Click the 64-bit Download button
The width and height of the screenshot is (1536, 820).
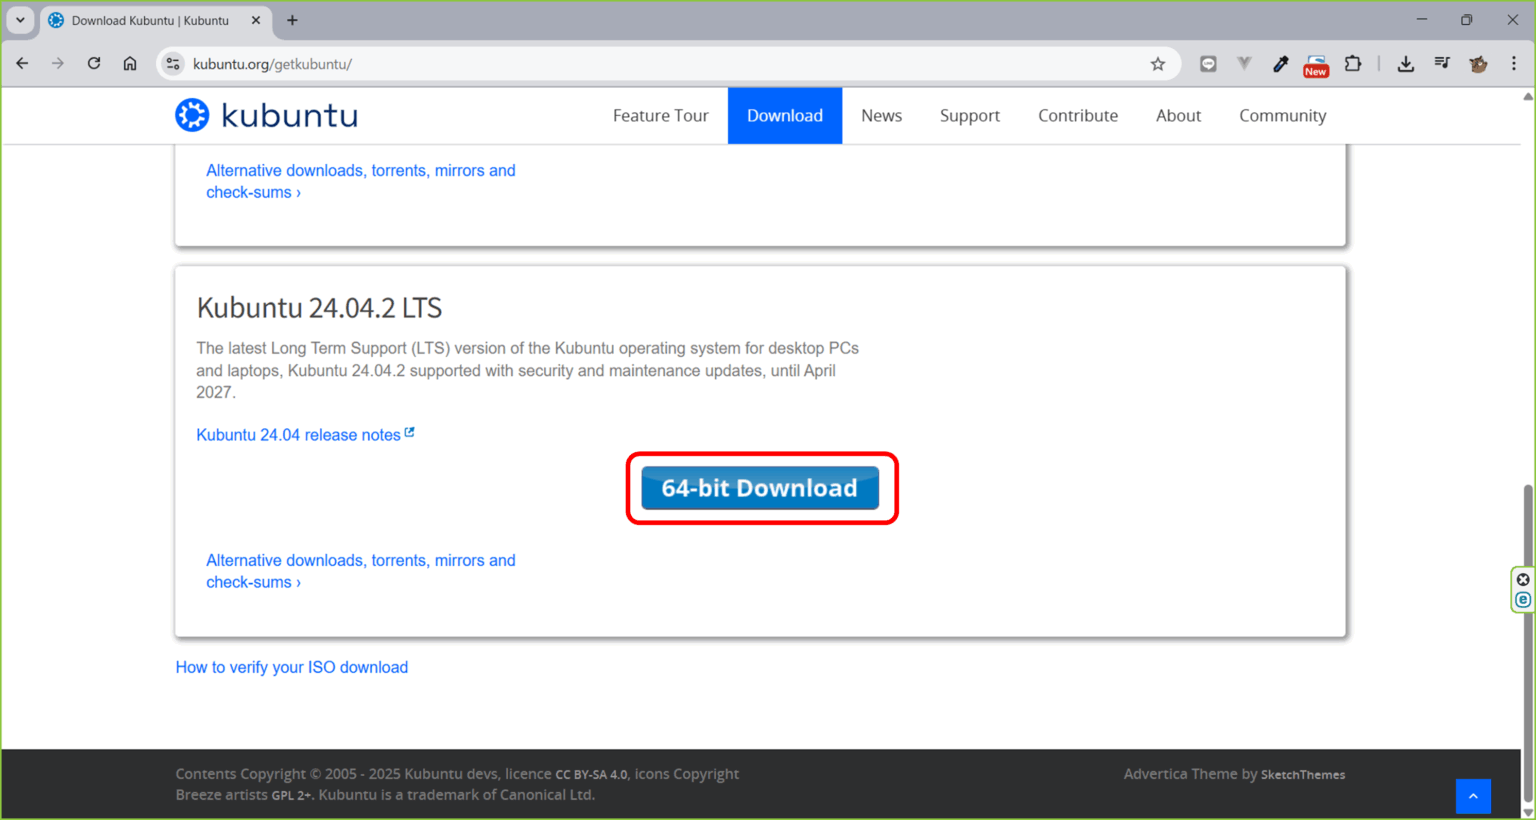pos(759,488)
